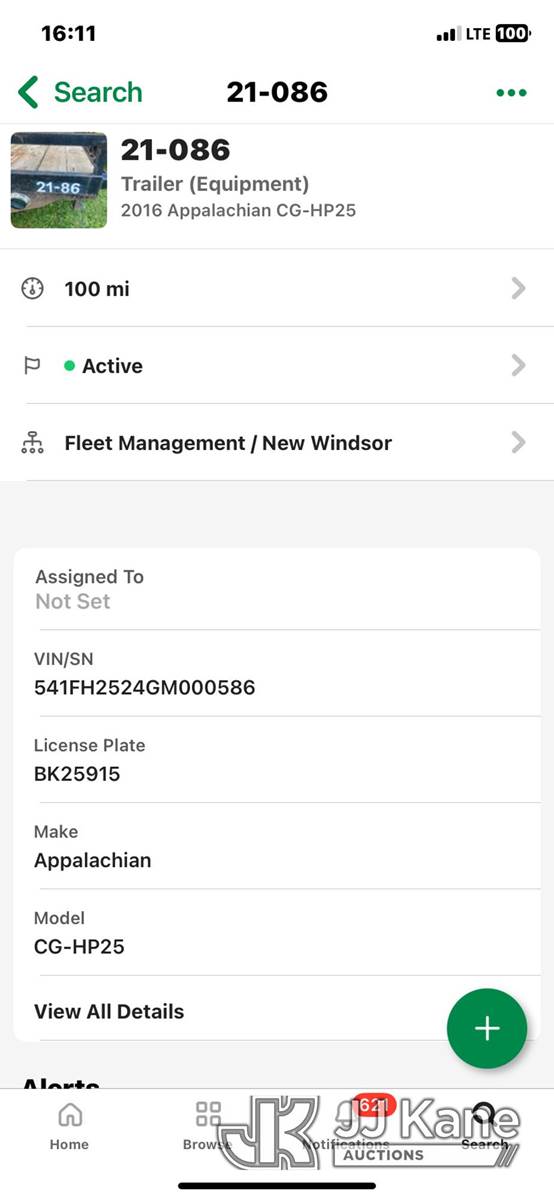
Task: Go back to Search
Action: tap(80, 92)
